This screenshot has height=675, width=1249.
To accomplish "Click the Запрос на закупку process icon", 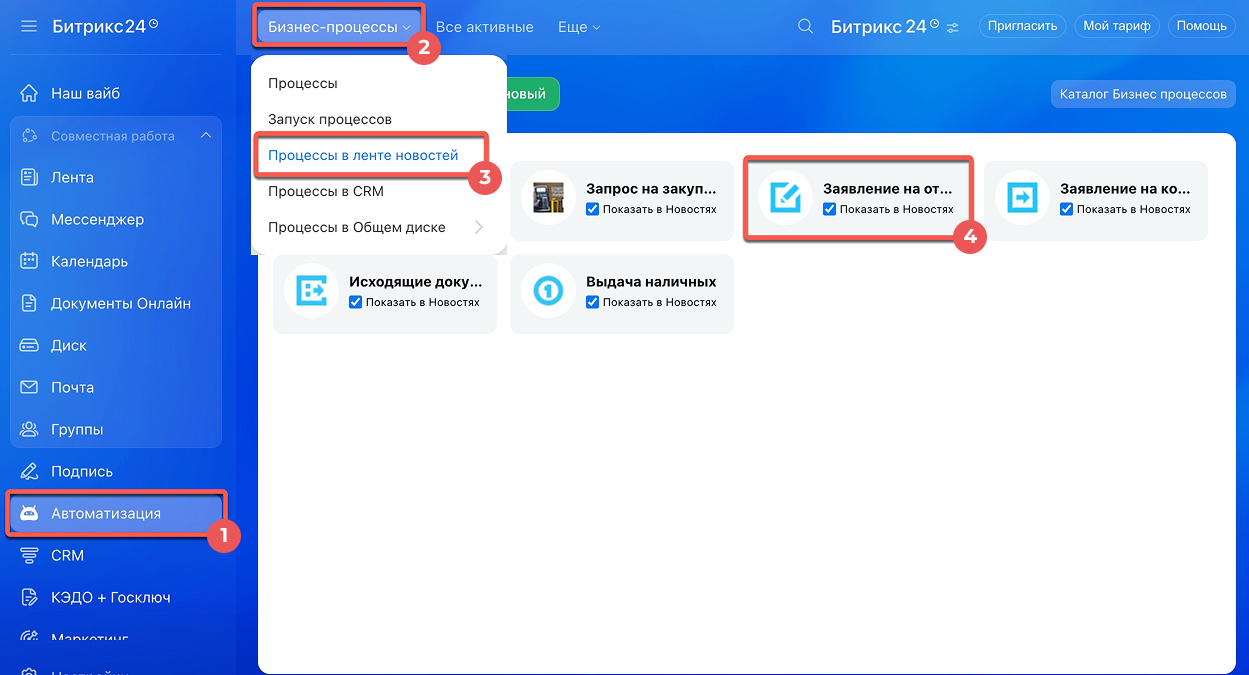I will pos(548,197).
